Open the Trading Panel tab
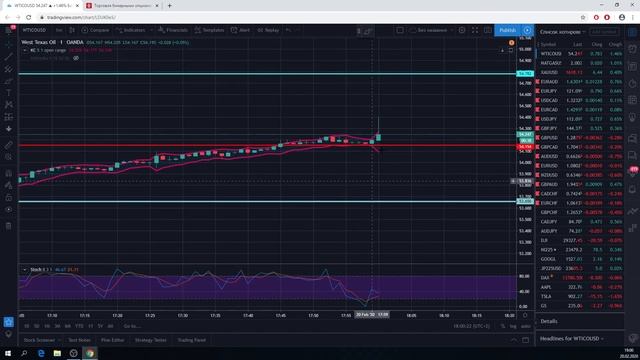 pos(191,340)
